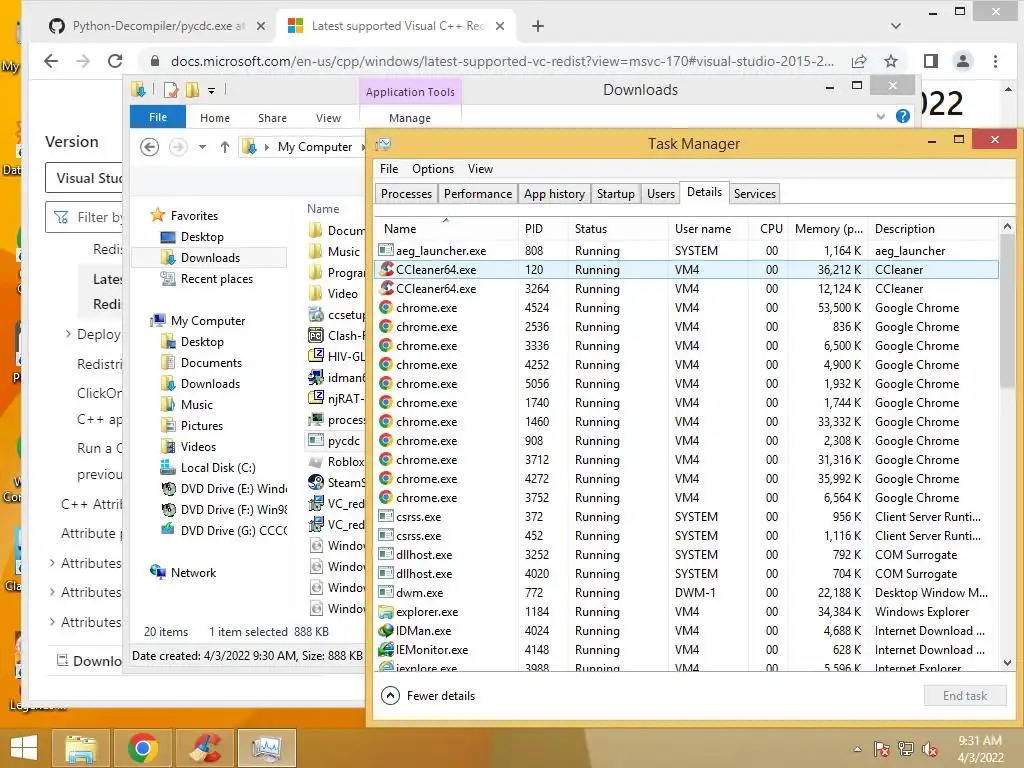This screenshot has width=1024, height=768.
Task: Collapse with Fewer details chevron
Action: click(390, 696)
